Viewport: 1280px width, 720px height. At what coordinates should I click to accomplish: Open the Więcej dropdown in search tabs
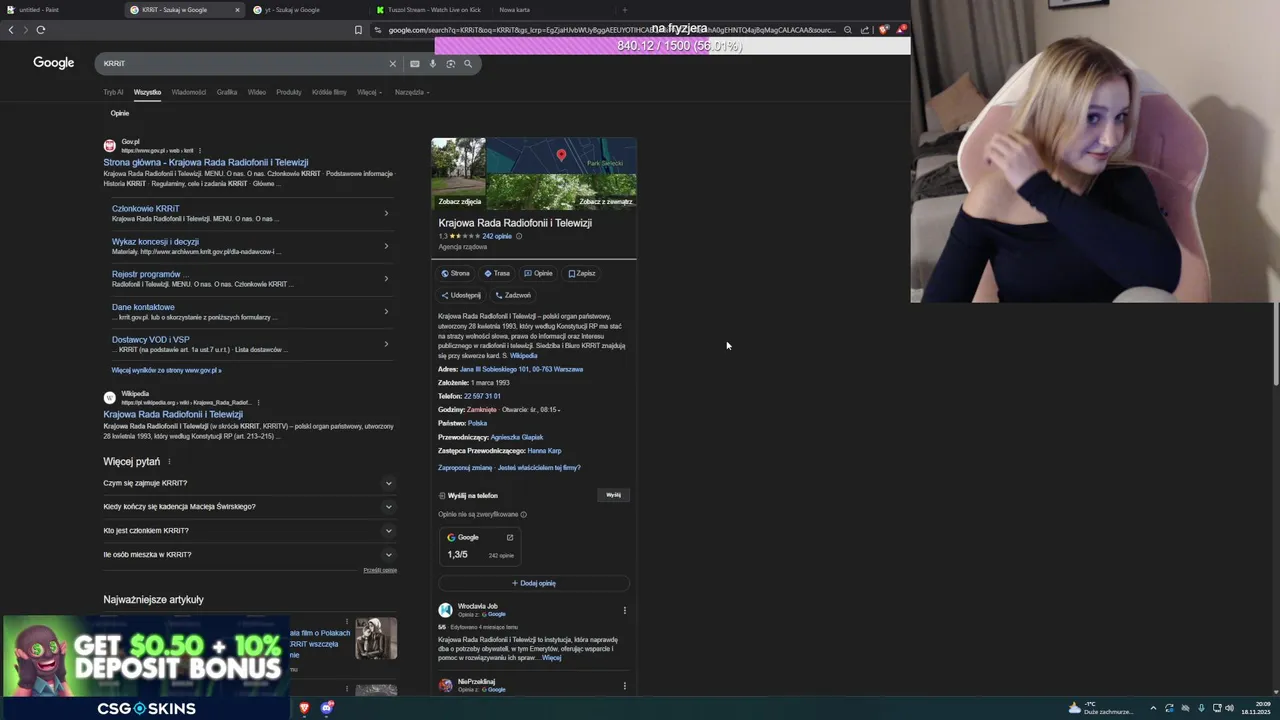[369, 92]
